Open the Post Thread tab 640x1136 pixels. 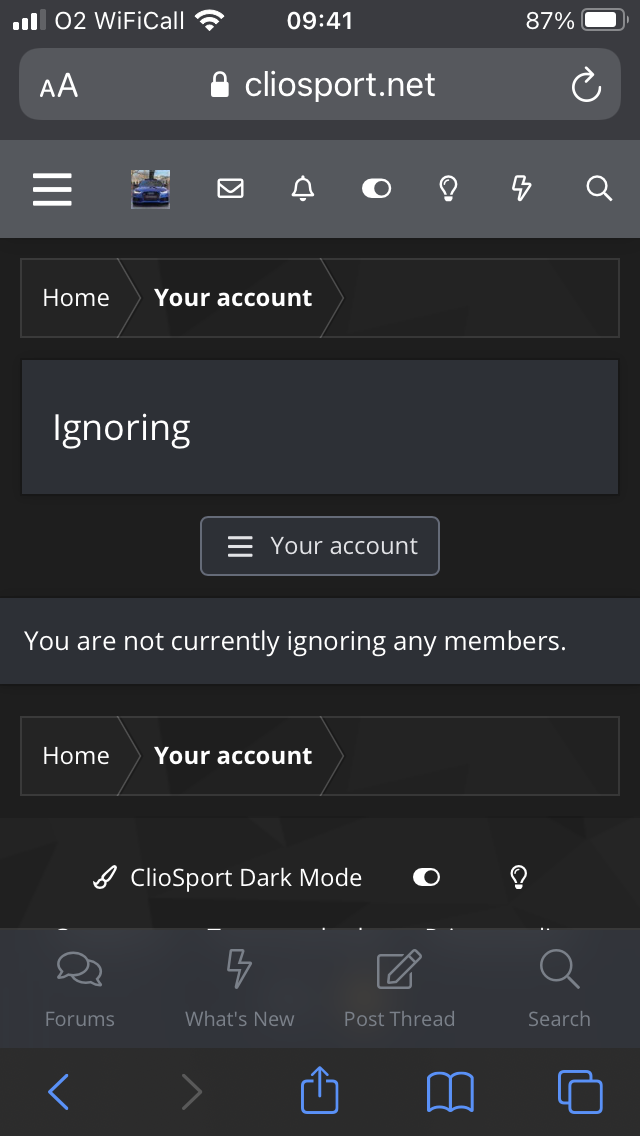click(399, 988)
